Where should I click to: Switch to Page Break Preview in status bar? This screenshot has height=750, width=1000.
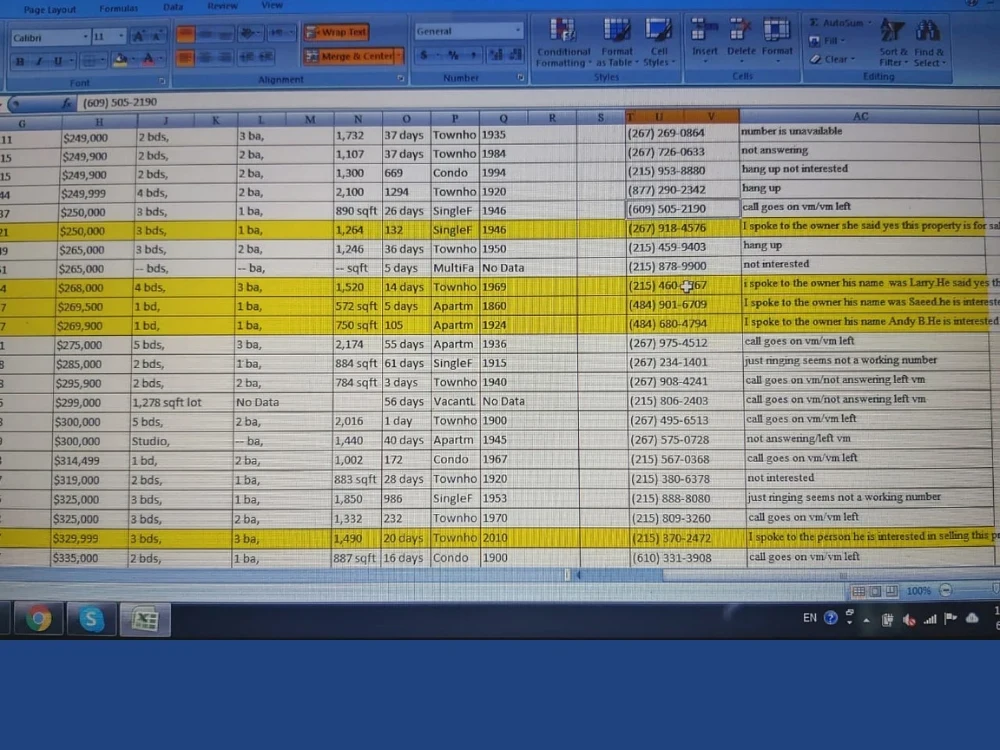pos(892,591)
